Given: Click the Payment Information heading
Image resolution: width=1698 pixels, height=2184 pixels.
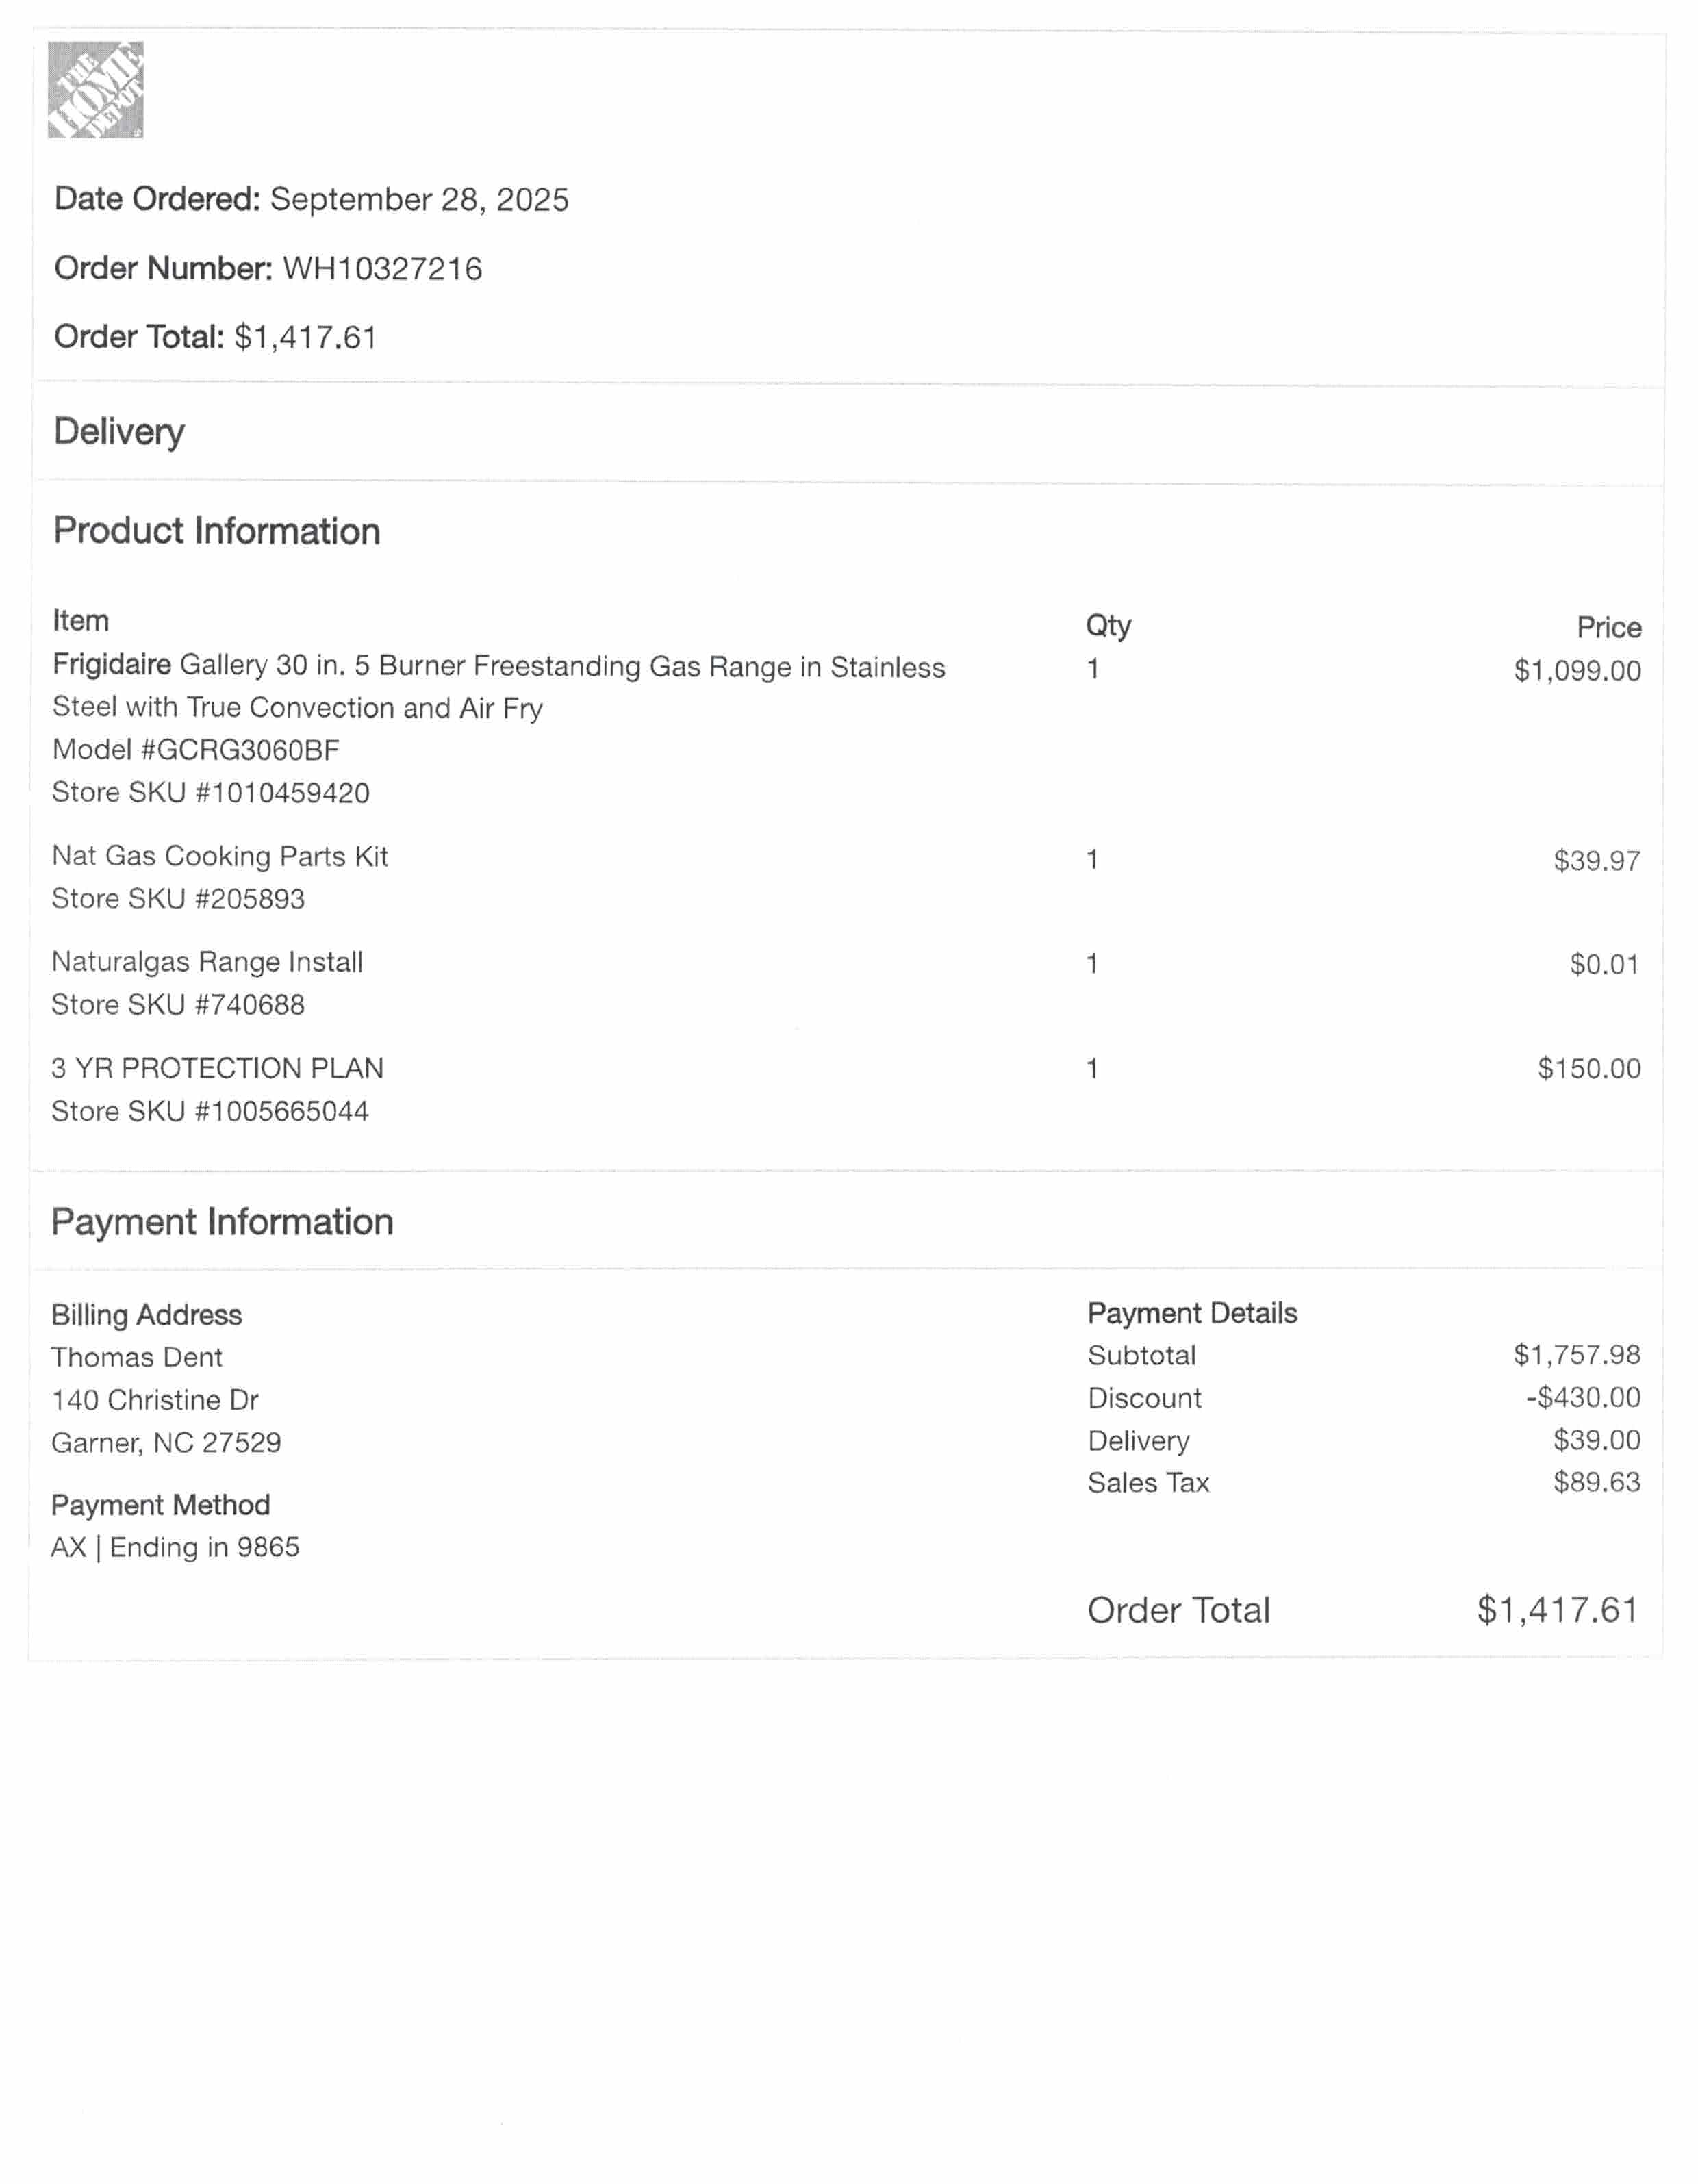Looking at the screenshot, I should (x=222, y=1222).
